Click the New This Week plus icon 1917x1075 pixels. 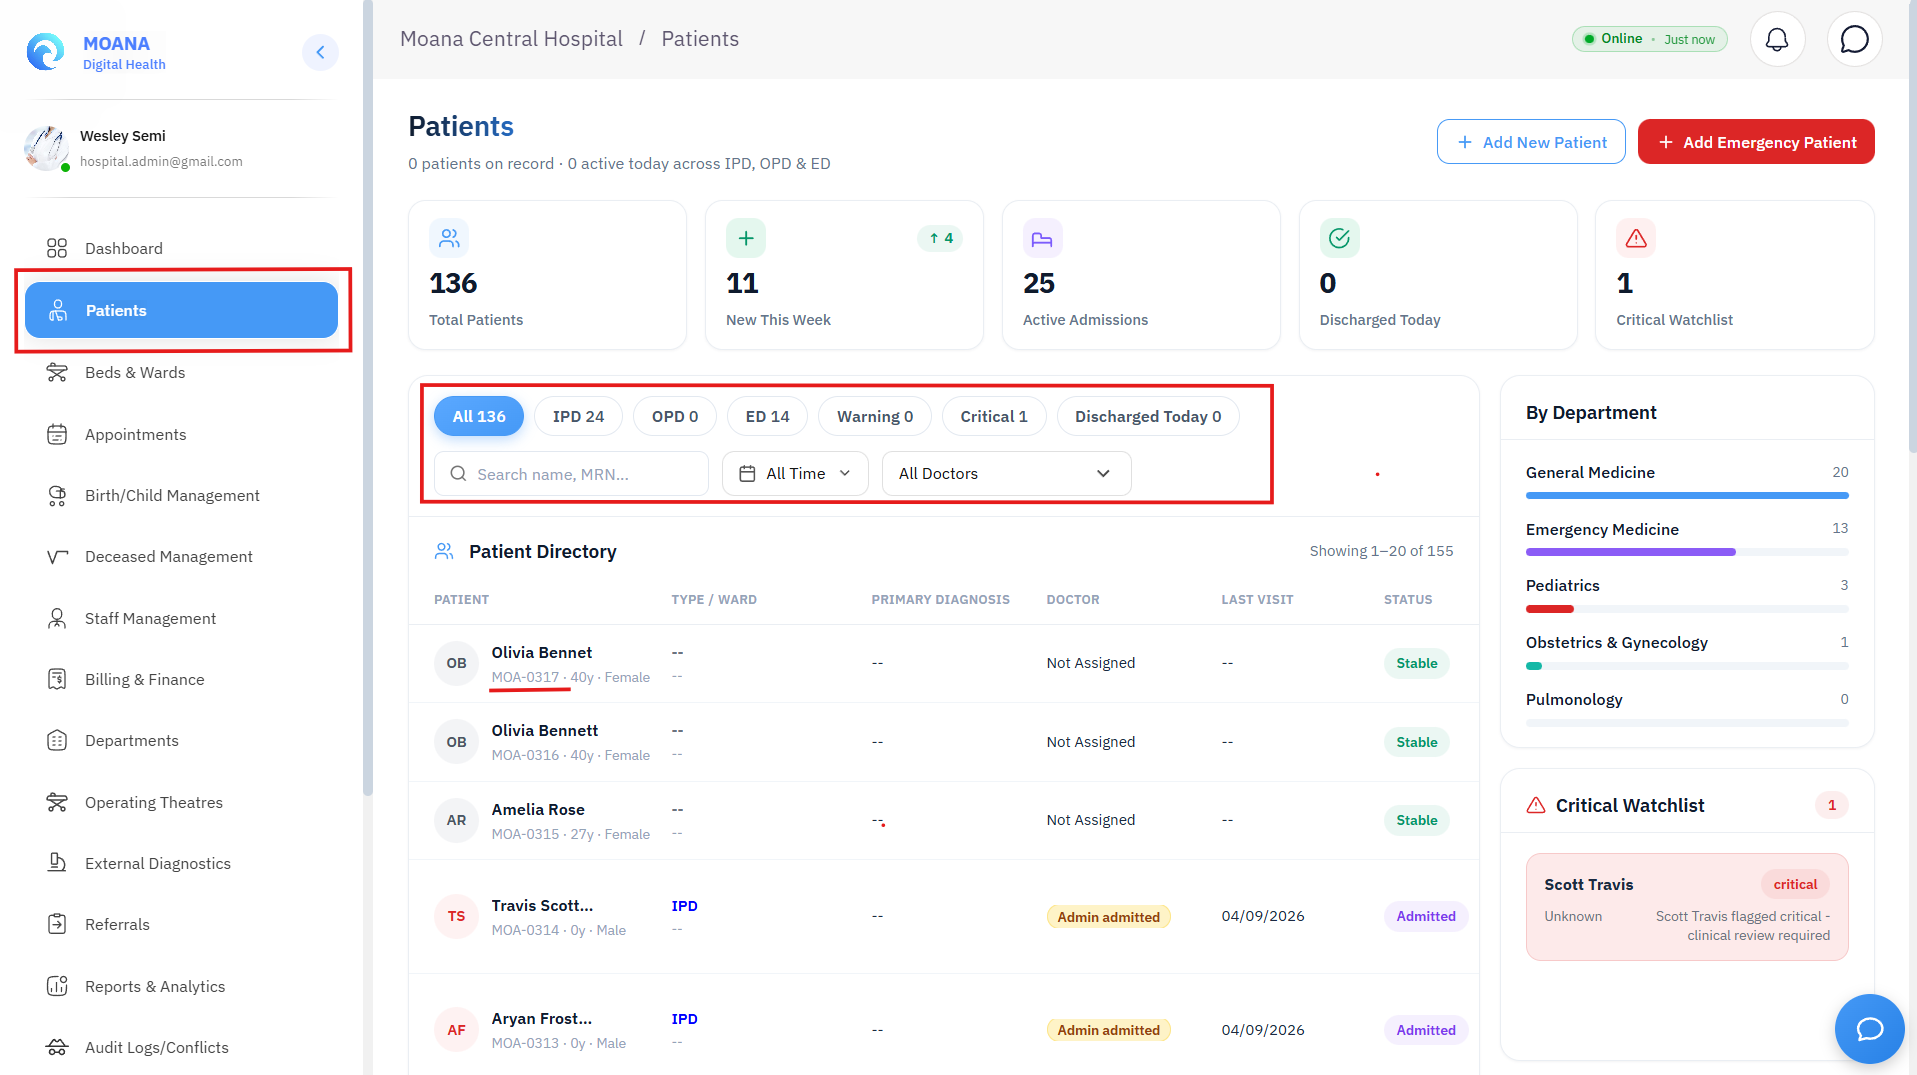point(746,238)
